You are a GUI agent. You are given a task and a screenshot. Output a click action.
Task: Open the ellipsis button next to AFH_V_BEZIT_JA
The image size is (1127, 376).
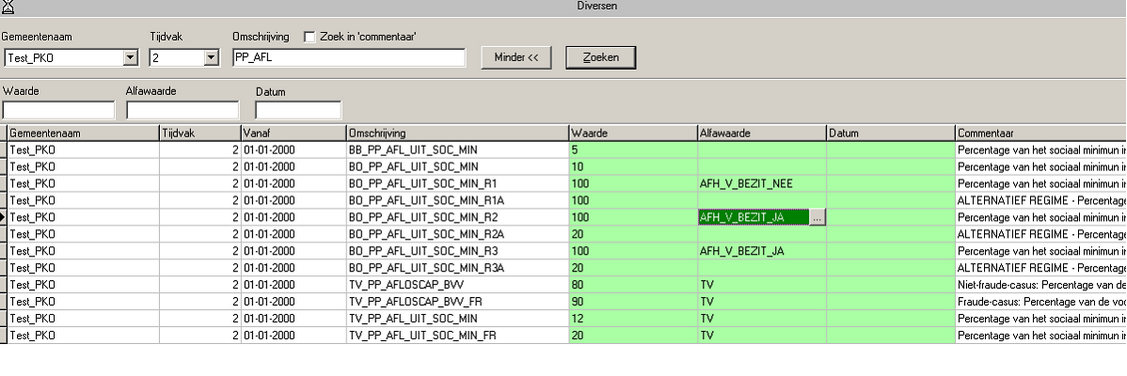tap(817, 218)
